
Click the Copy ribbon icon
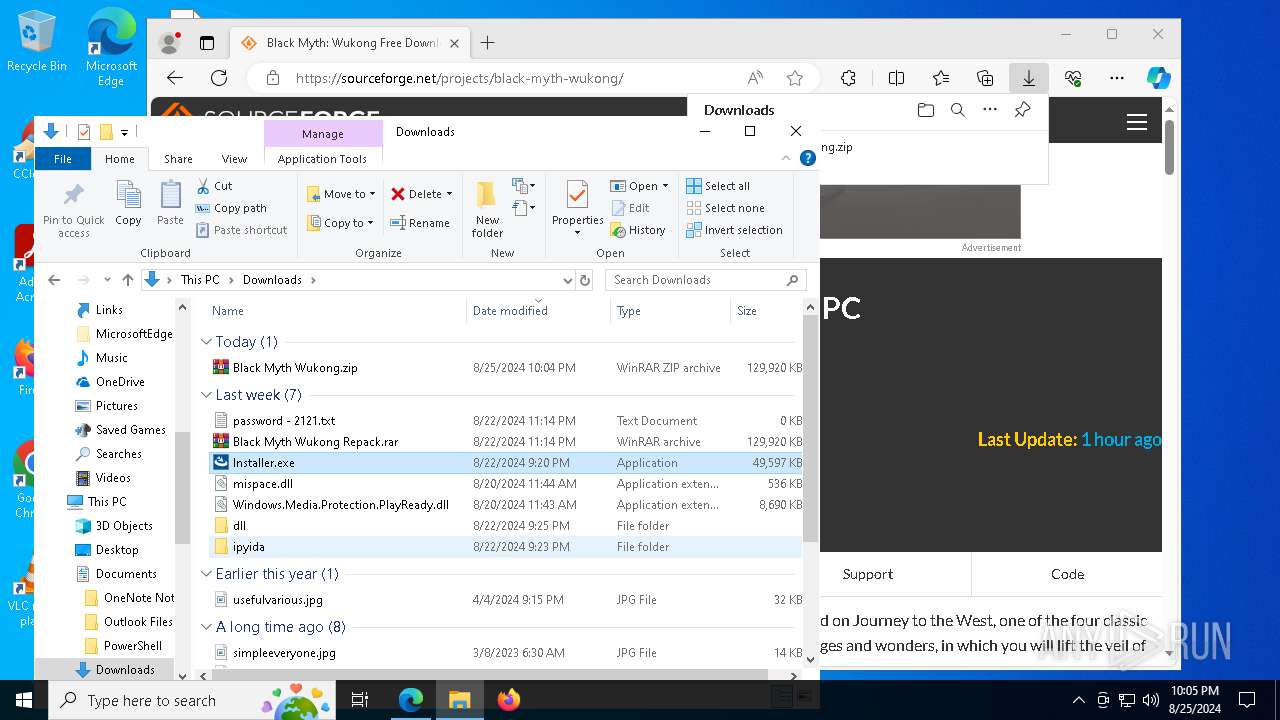click(128, 203)
